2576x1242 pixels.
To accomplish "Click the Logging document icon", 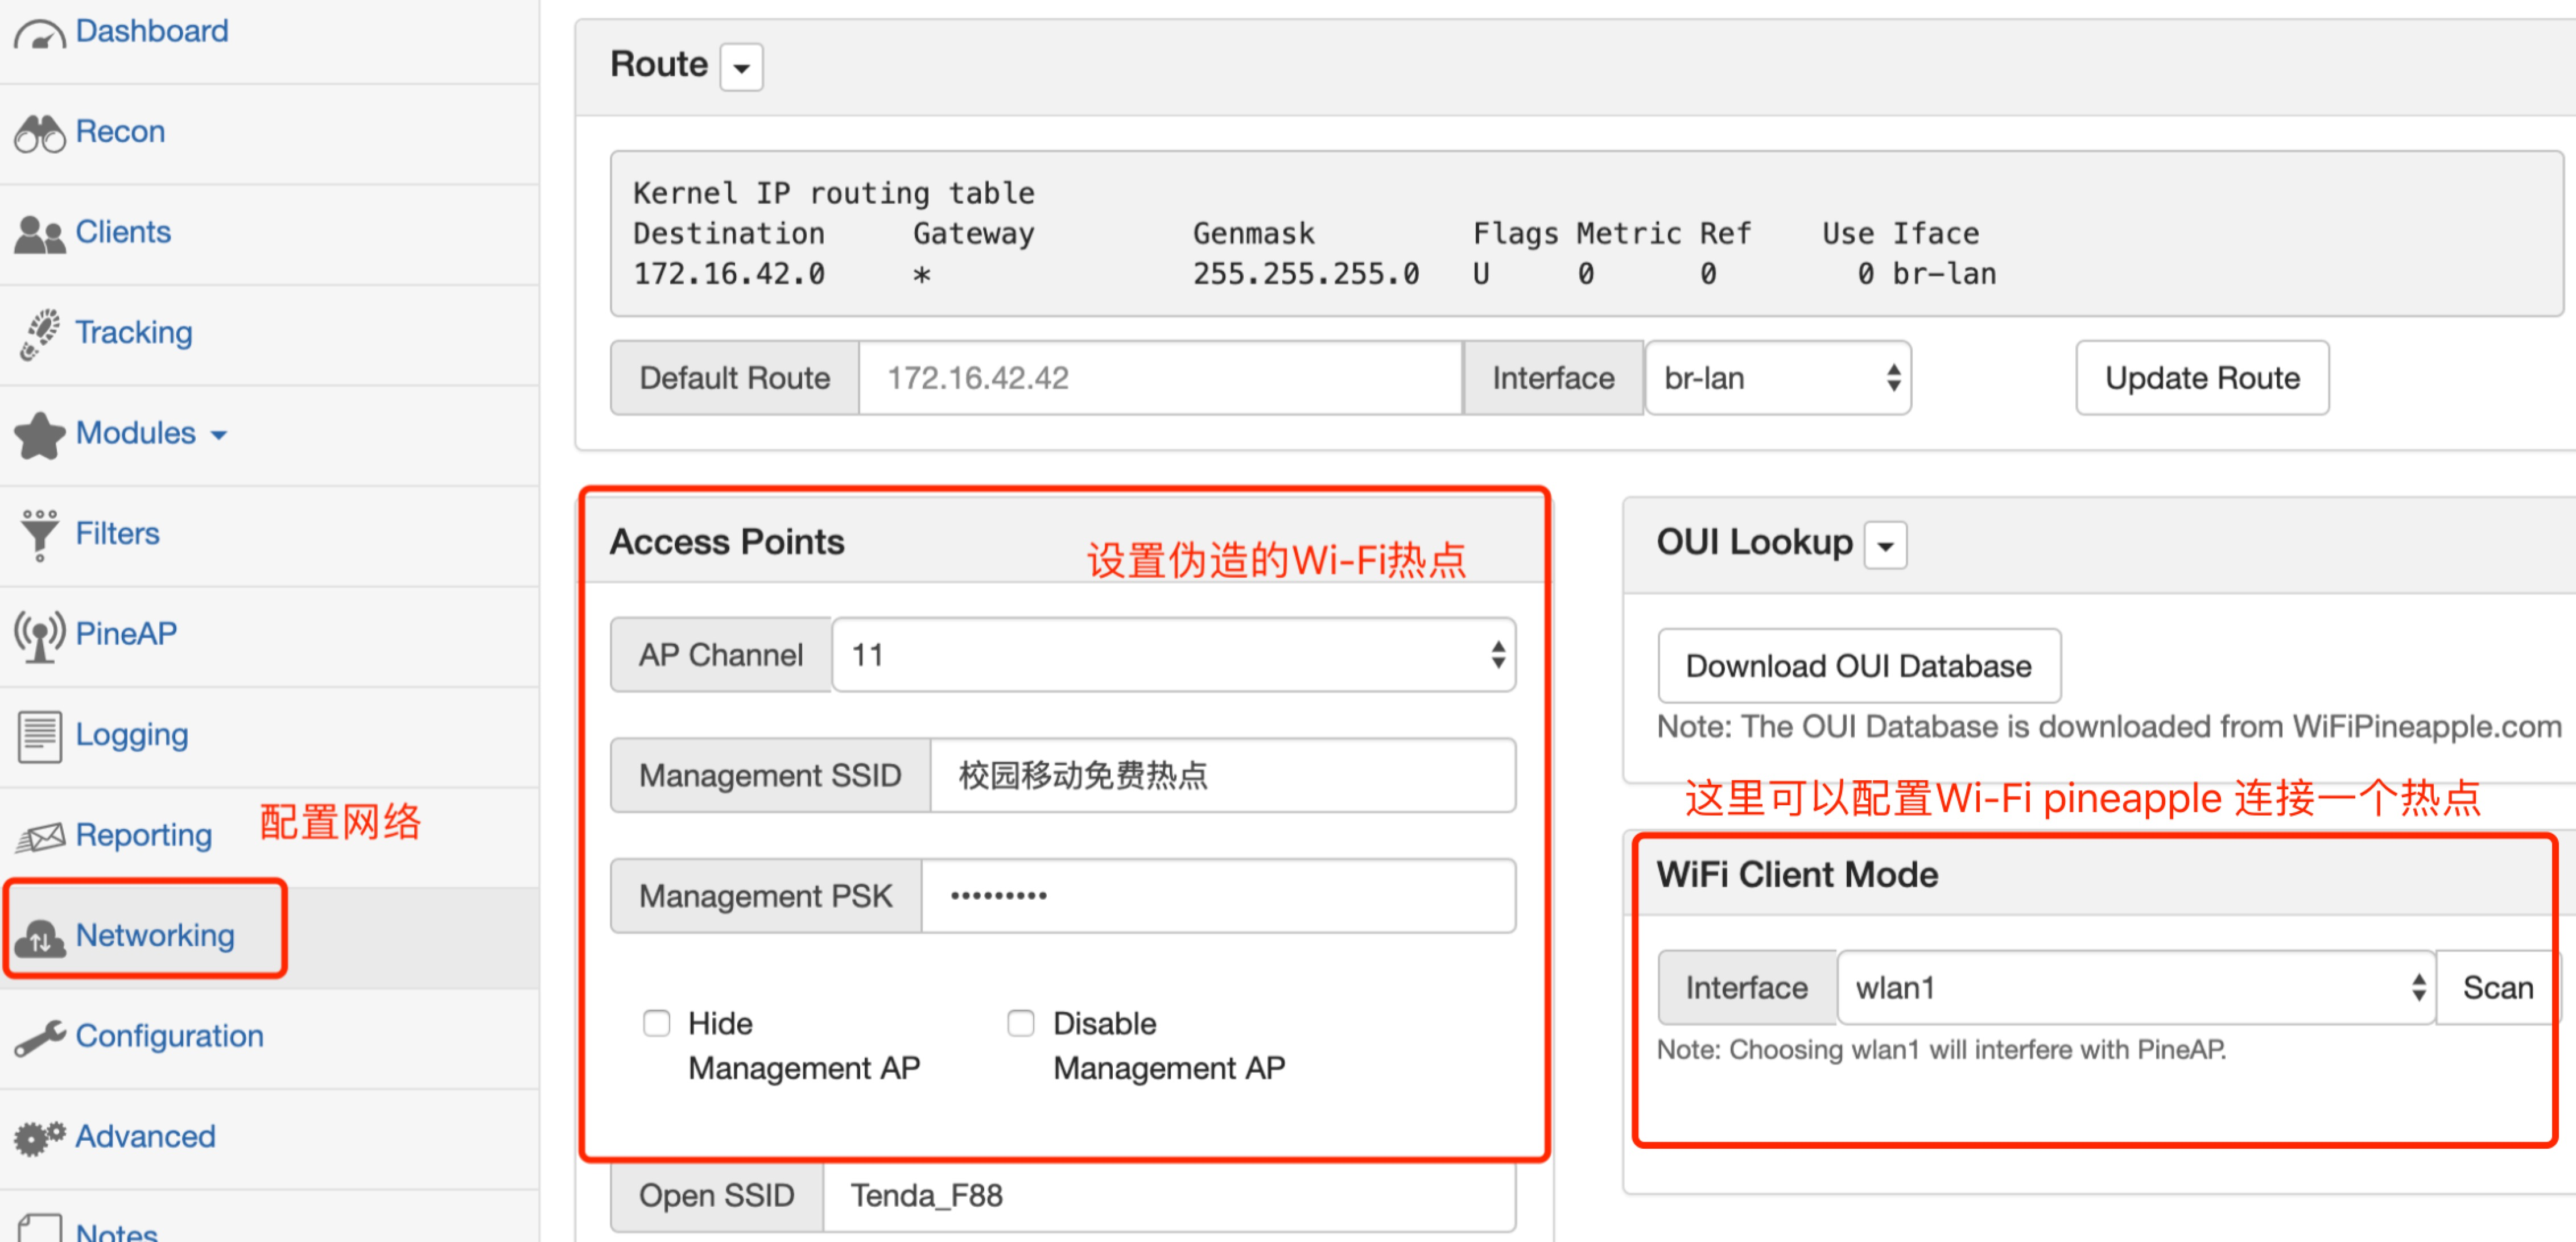I will [39, 736].
